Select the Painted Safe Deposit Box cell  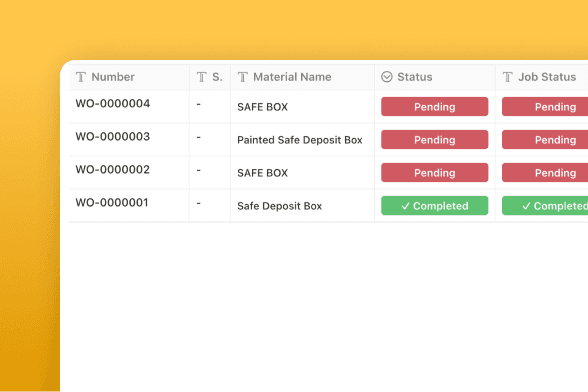click(x=300, y=140)
